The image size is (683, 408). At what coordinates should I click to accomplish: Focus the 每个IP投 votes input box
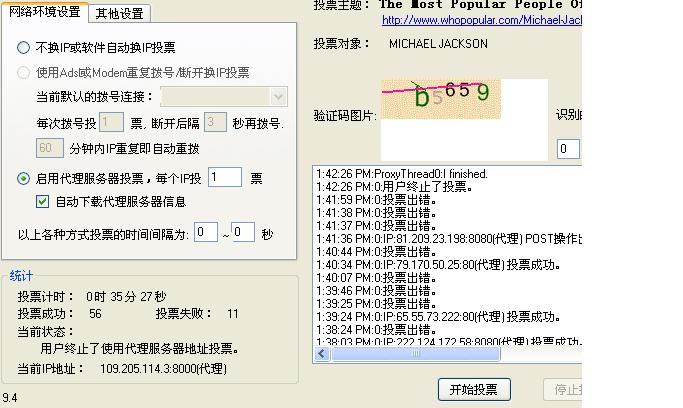[x=224, y=177]
